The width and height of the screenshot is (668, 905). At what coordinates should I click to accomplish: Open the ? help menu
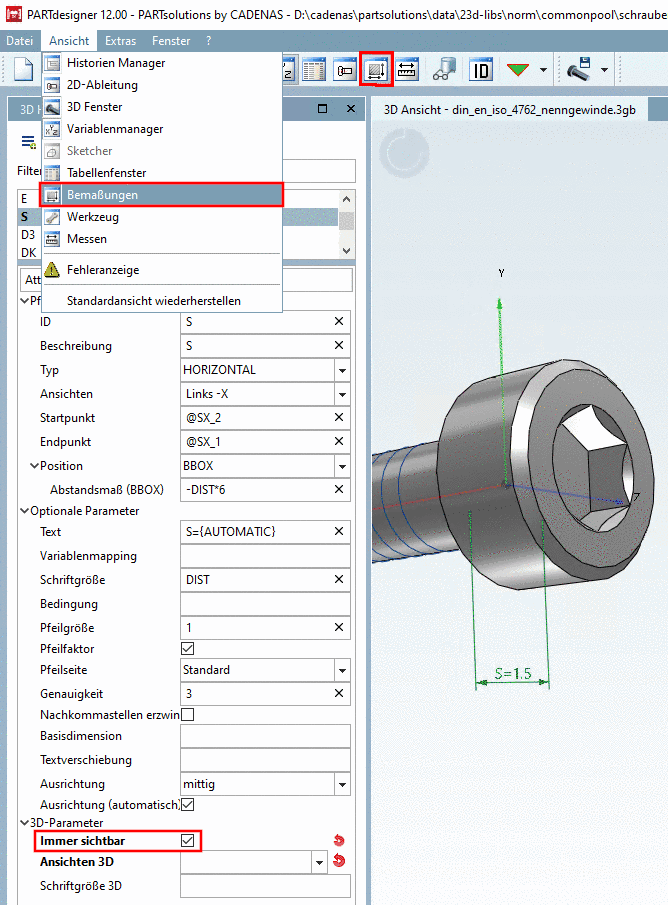pos(208,41)
